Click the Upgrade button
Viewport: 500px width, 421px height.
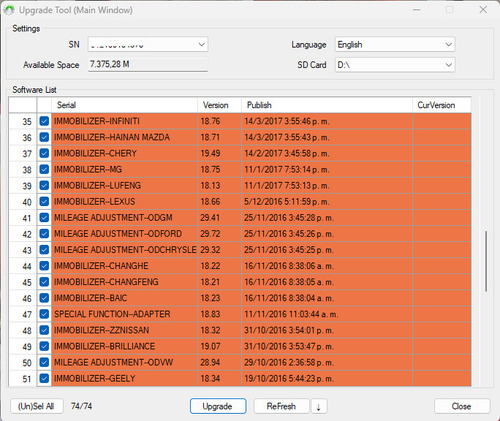tap(218, 406)
